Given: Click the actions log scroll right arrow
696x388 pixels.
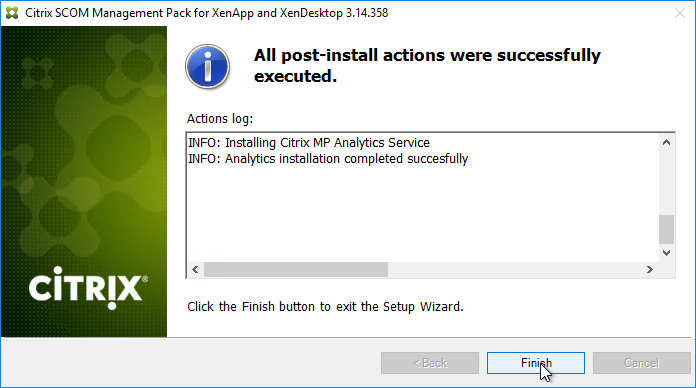Looking at the screenshot, I should [x=650, y=269].
